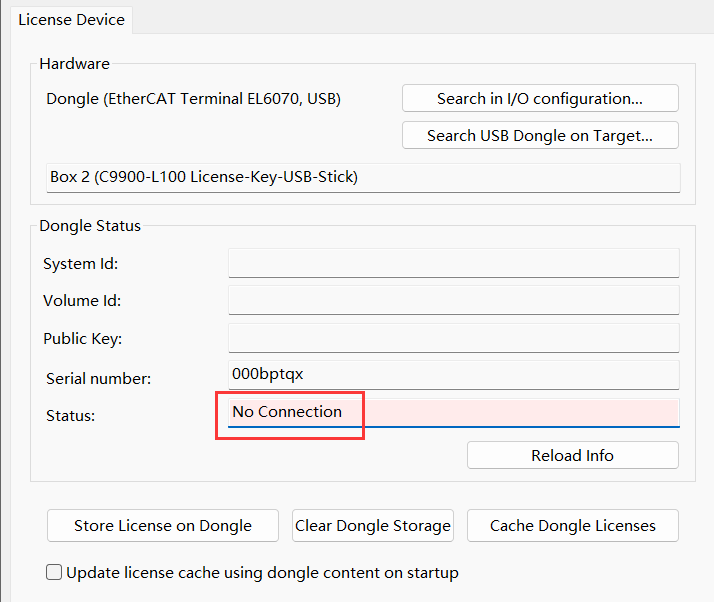This screenshot has height=602, width=714.
Task: Click the empty Volume Id field
Action: (x=454, y=300)
